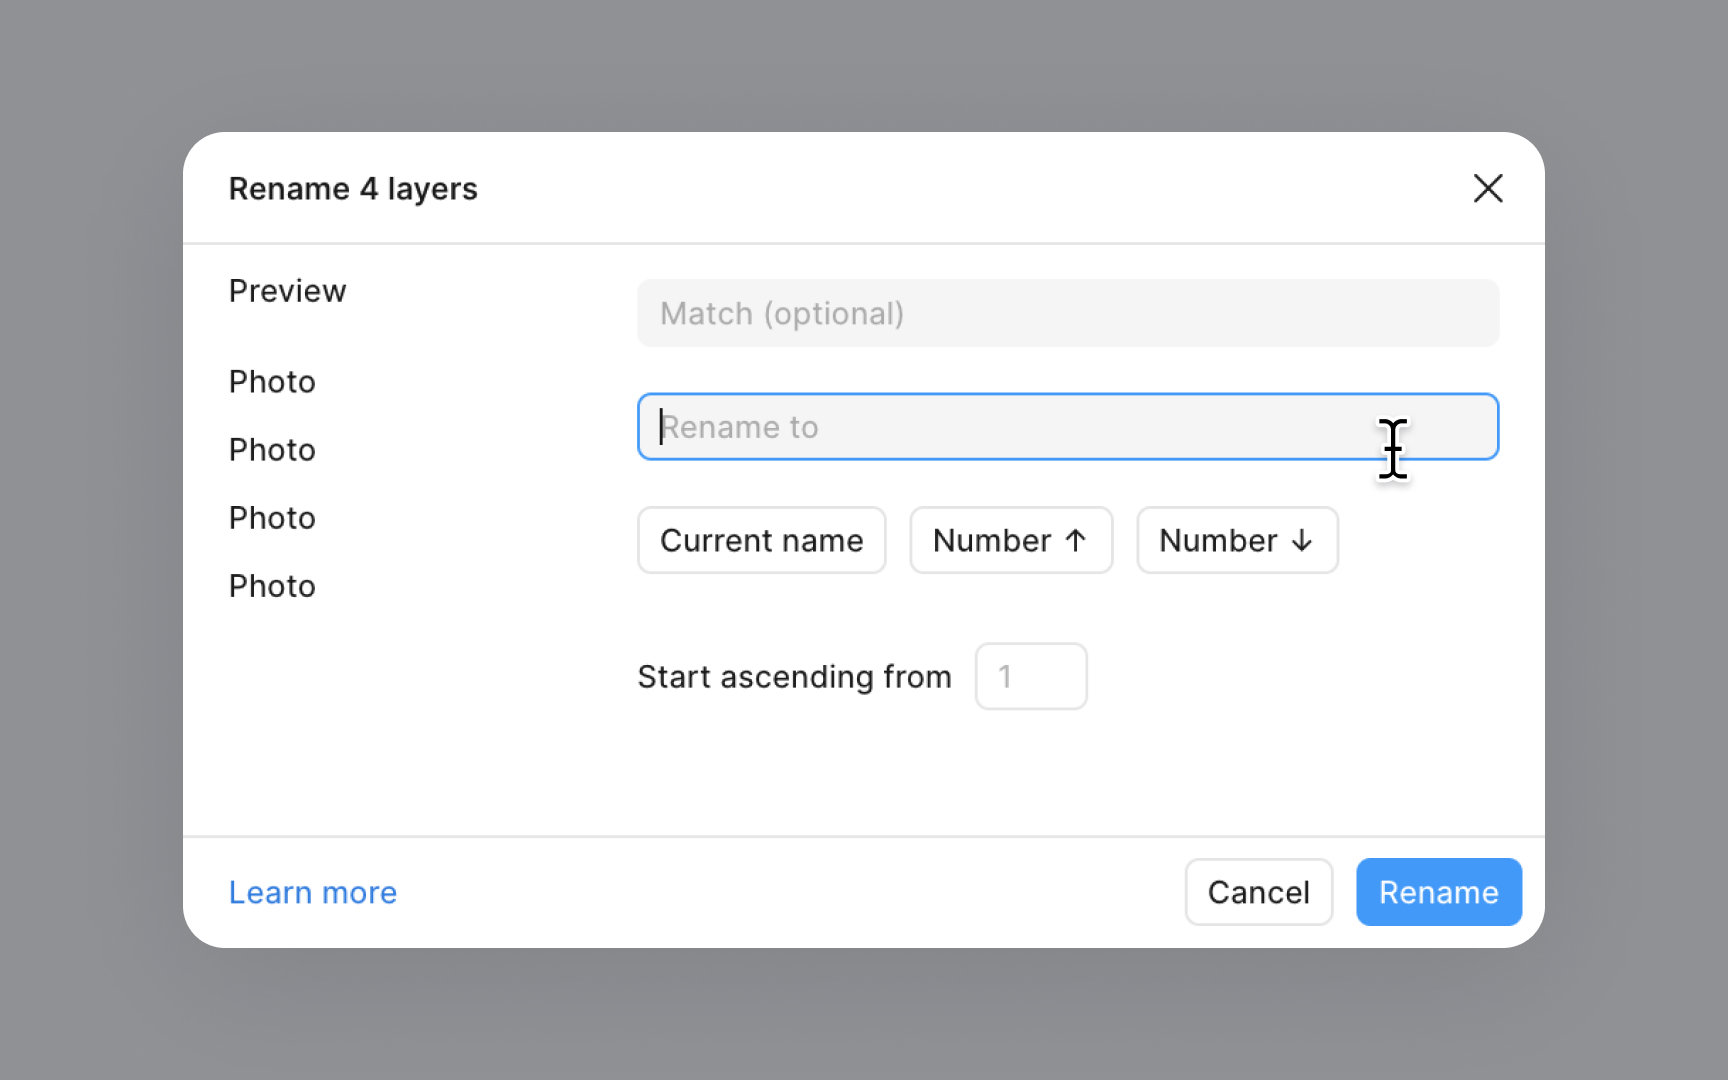Close the Rename 4 layers dialog
The height and width of the screenshot is (1080, 1728).
pyautogui.click(x=1488, y=189)
